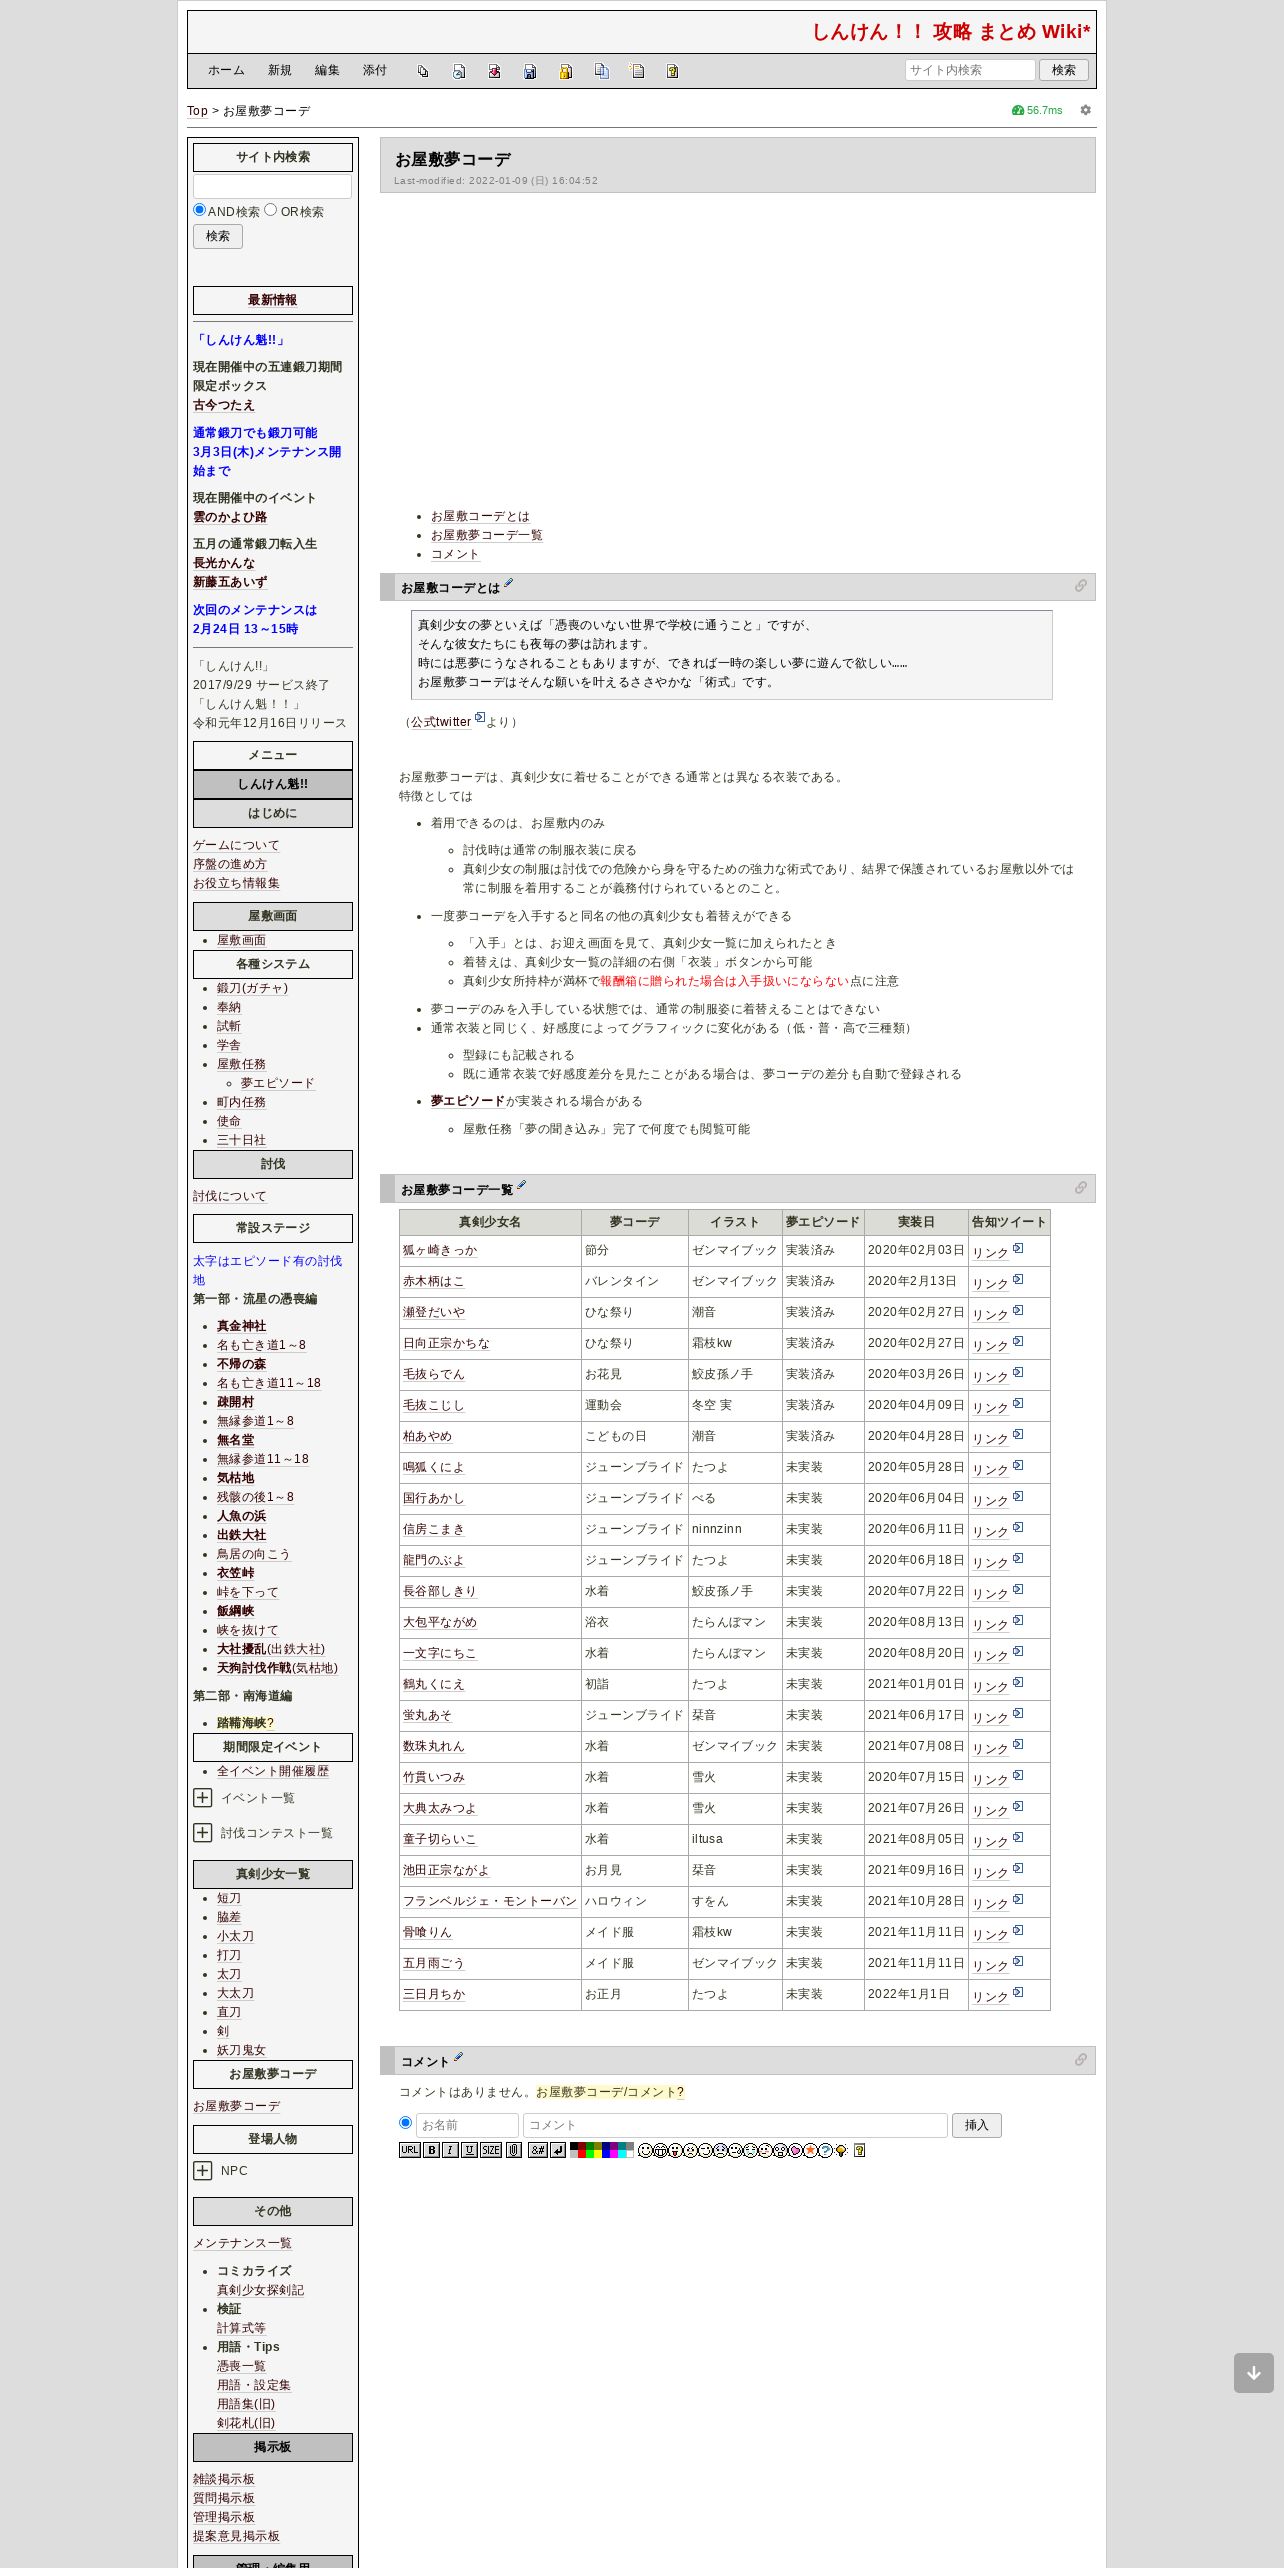Click the edit pencil beside お屋敷夢コーデ一覧 heading
The image size is (1284, 2568).
[521, 1186]
